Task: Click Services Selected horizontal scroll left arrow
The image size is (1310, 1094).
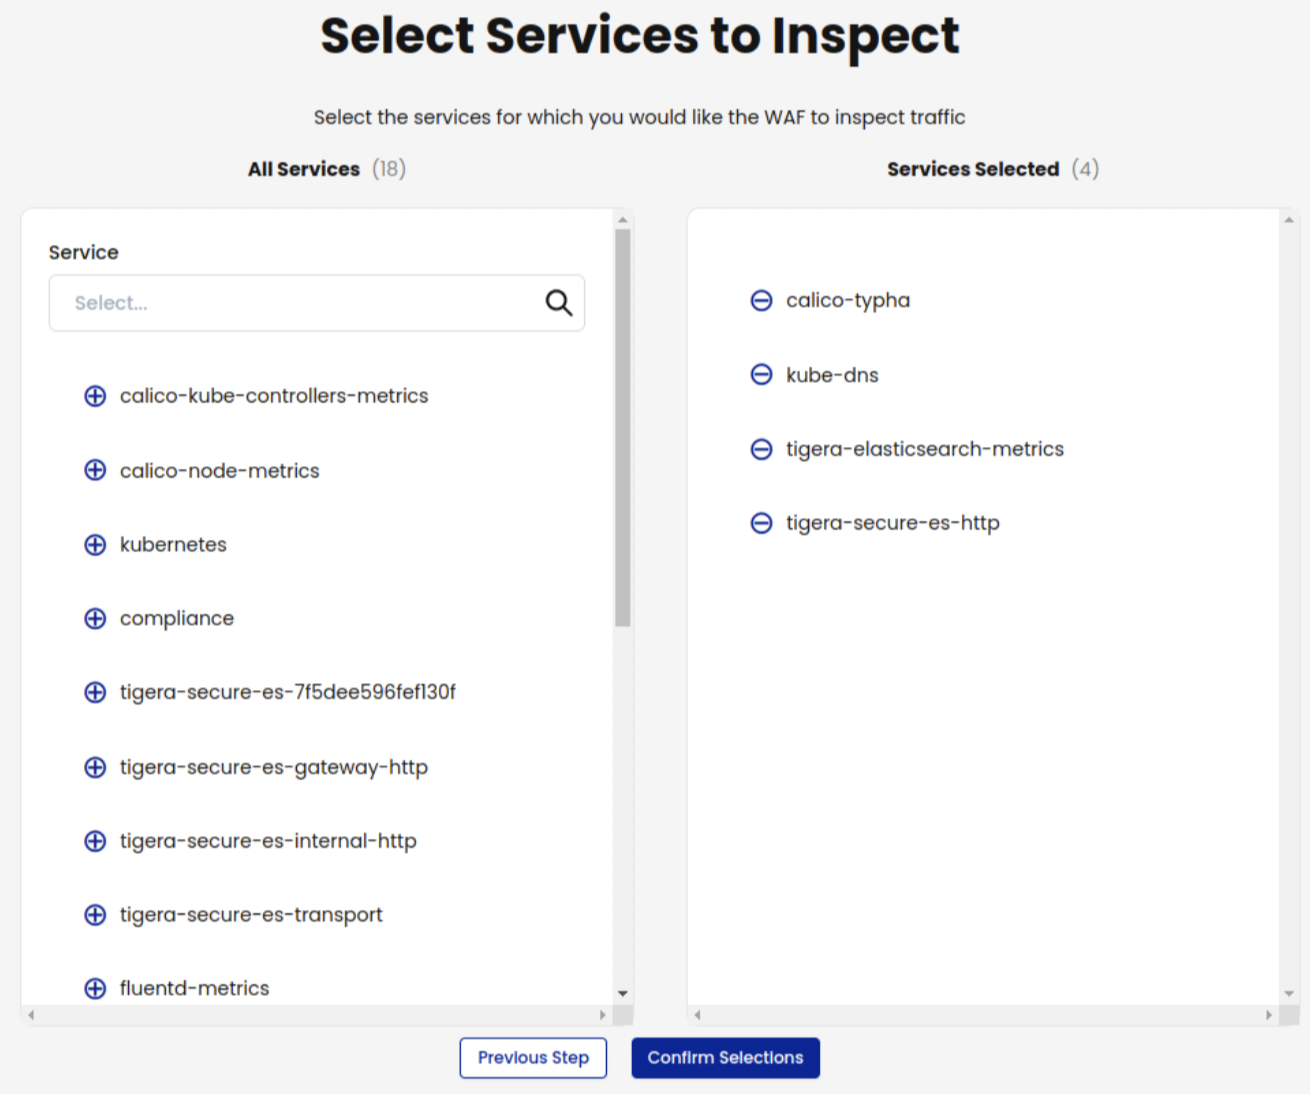Action: (x=698, y=1015)
